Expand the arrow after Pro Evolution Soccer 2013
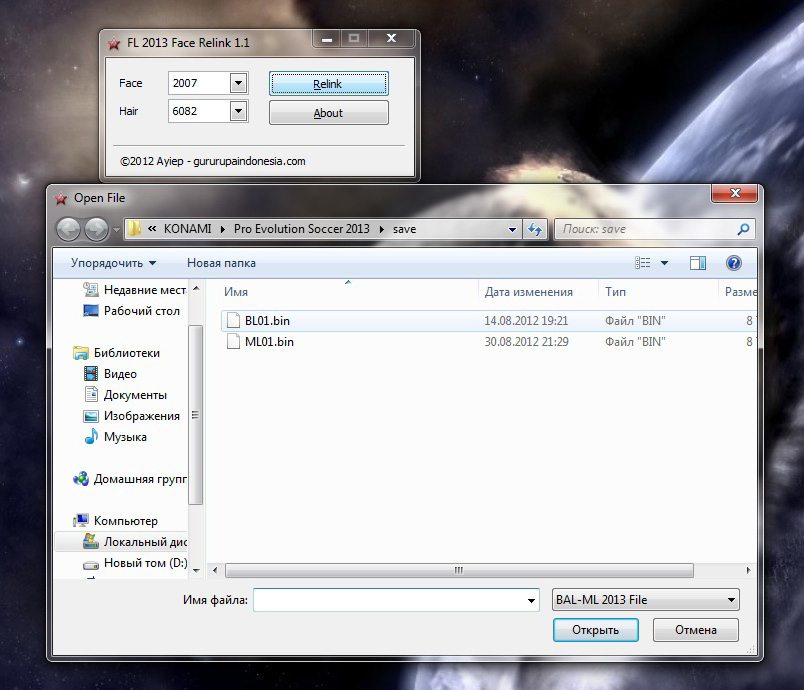The height and width of the screenshot is (690, 804). pos(381,229)
